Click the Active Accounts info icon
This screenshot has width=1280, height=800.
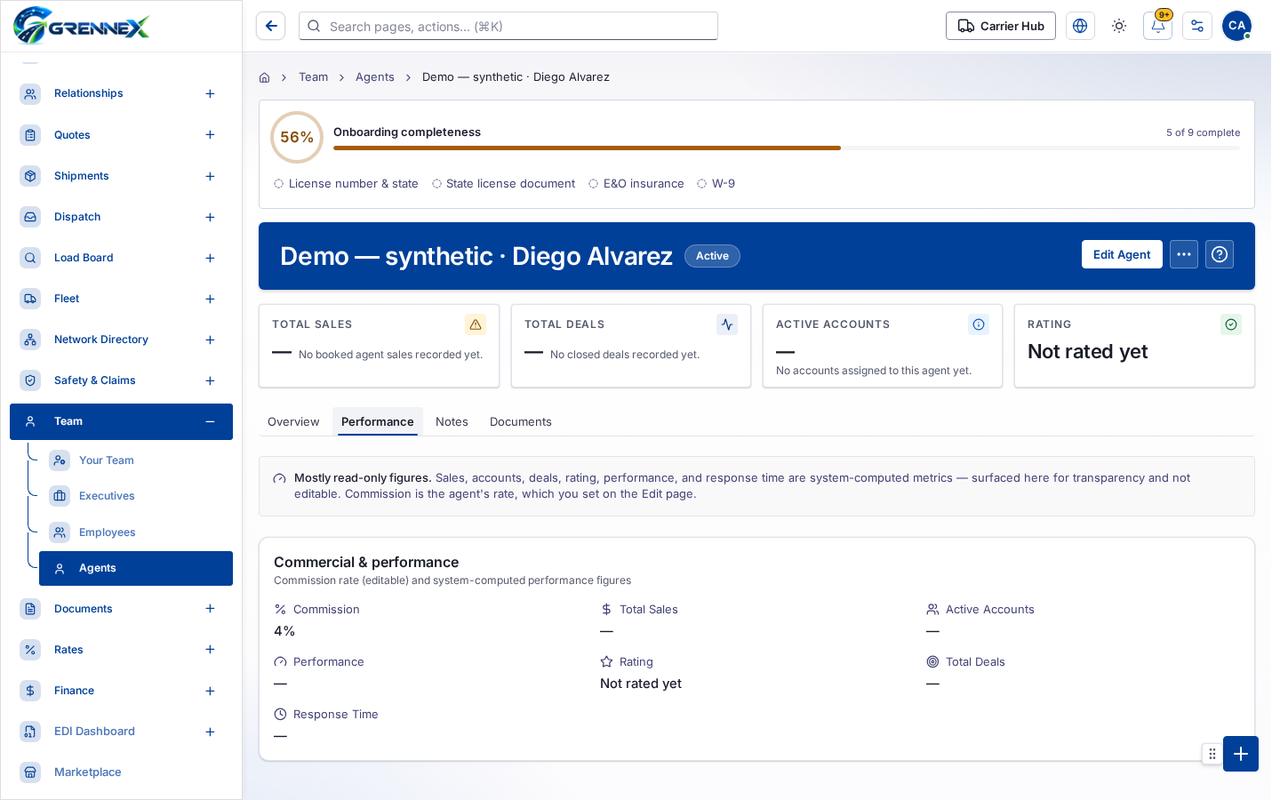click(x=979, y=324)
